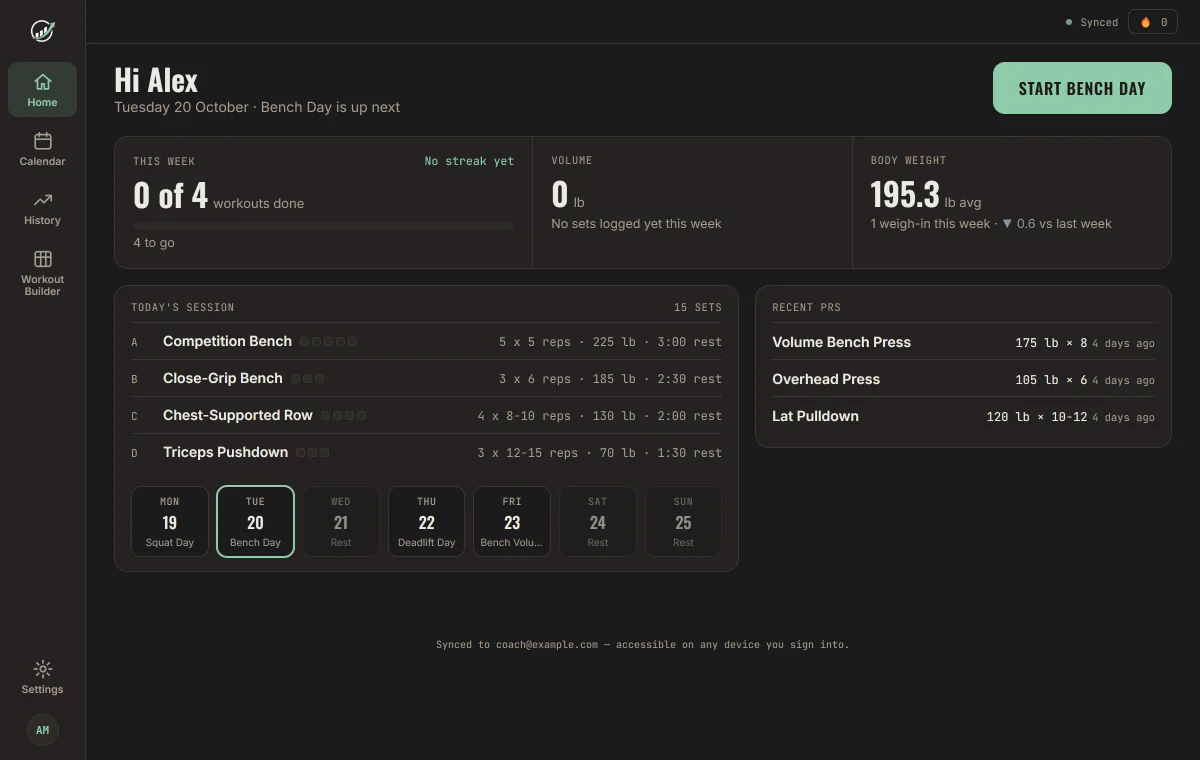
Task: Click the '0 of 4' workouts done figure
Action: coord(171,195)
